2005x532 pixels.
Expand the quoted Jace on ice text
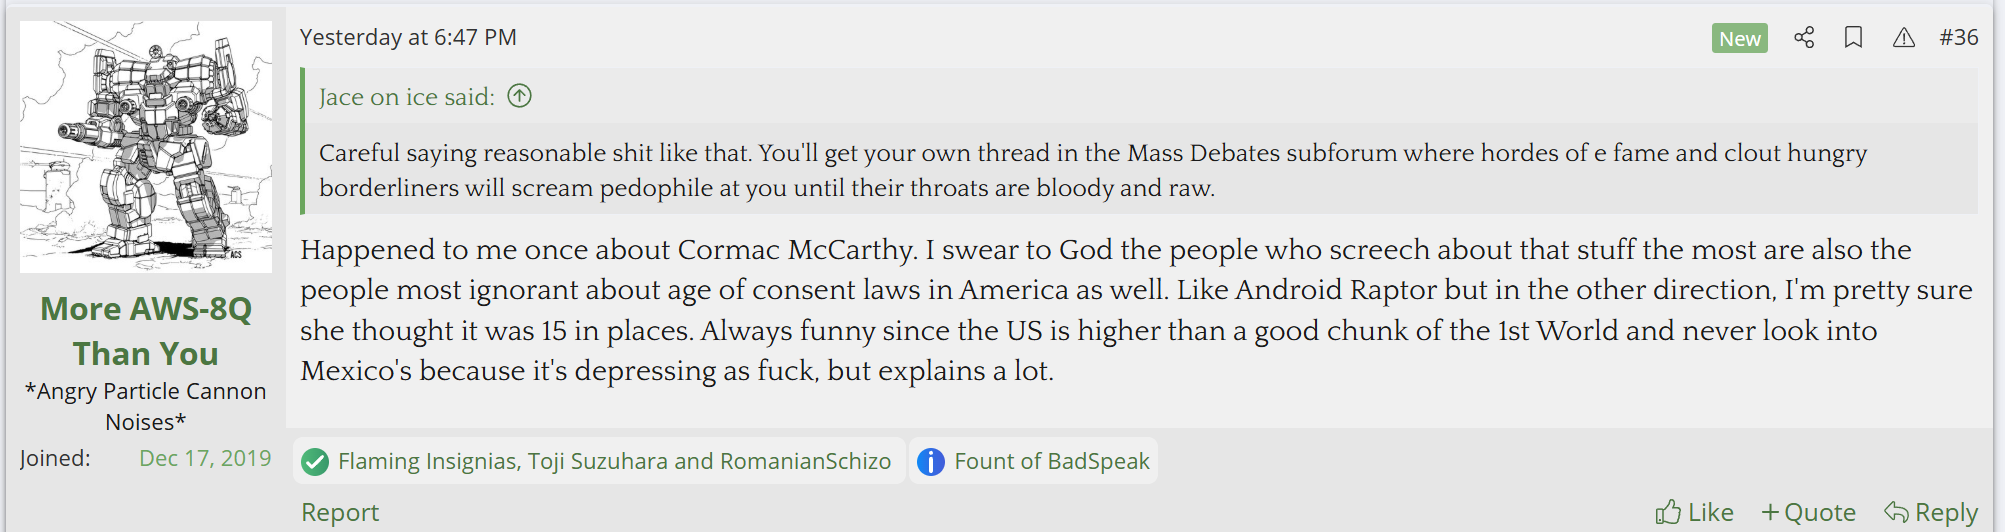coord(1092,170)
